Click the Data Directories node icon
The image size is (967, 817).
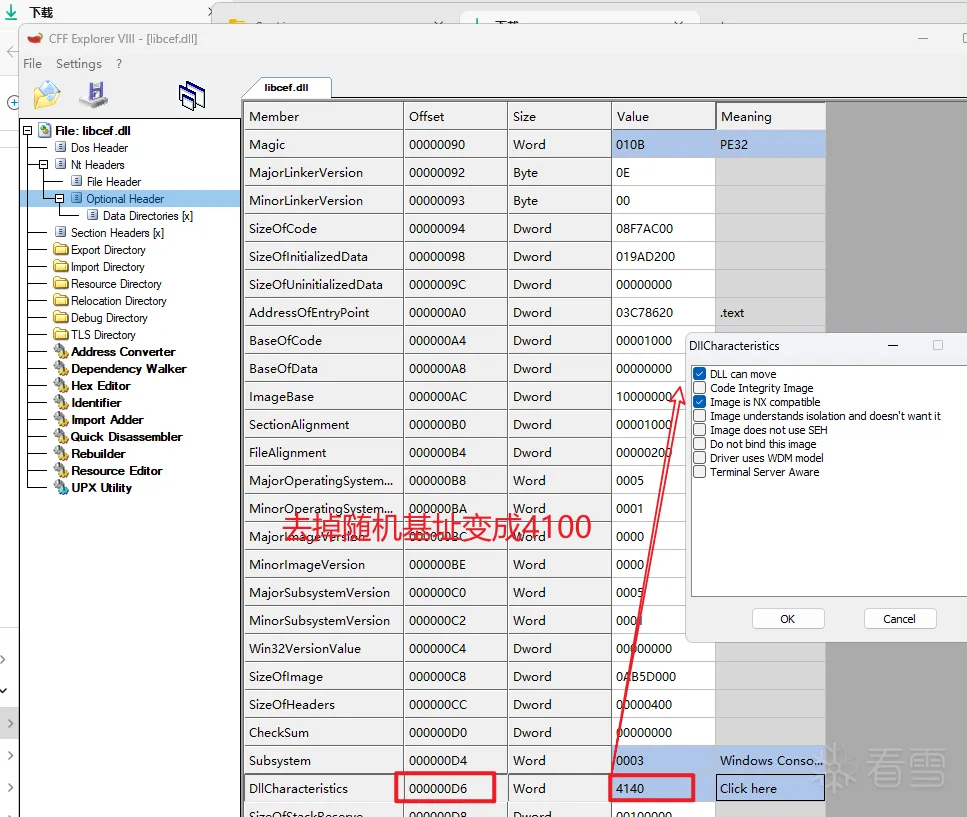pyautogui.click(x=93, y=215)
